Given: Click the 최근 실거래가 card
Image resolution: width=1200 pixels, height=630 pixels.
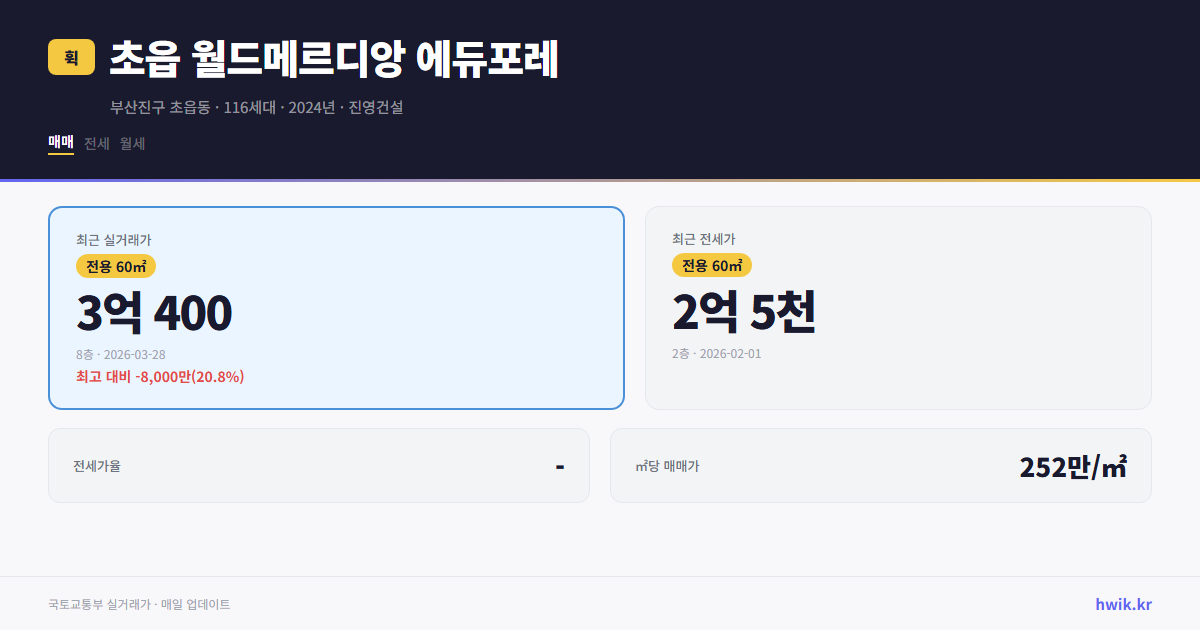Looking at the screenshot, I should click(336, 307).
